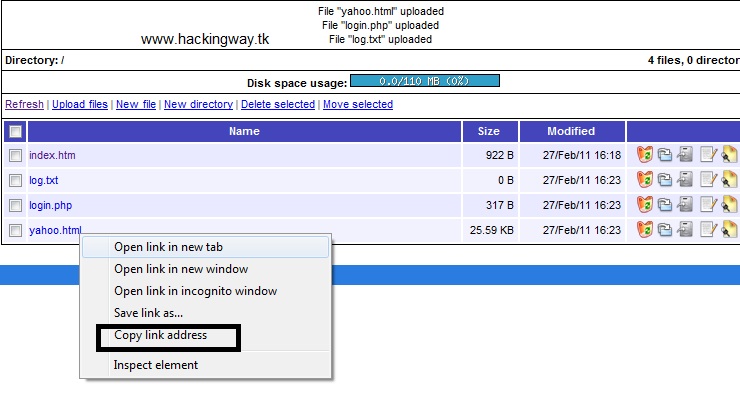The image size is (740, 400).
Task: Click Save link as... in the context menu
Action: click(x=205, y=313)
